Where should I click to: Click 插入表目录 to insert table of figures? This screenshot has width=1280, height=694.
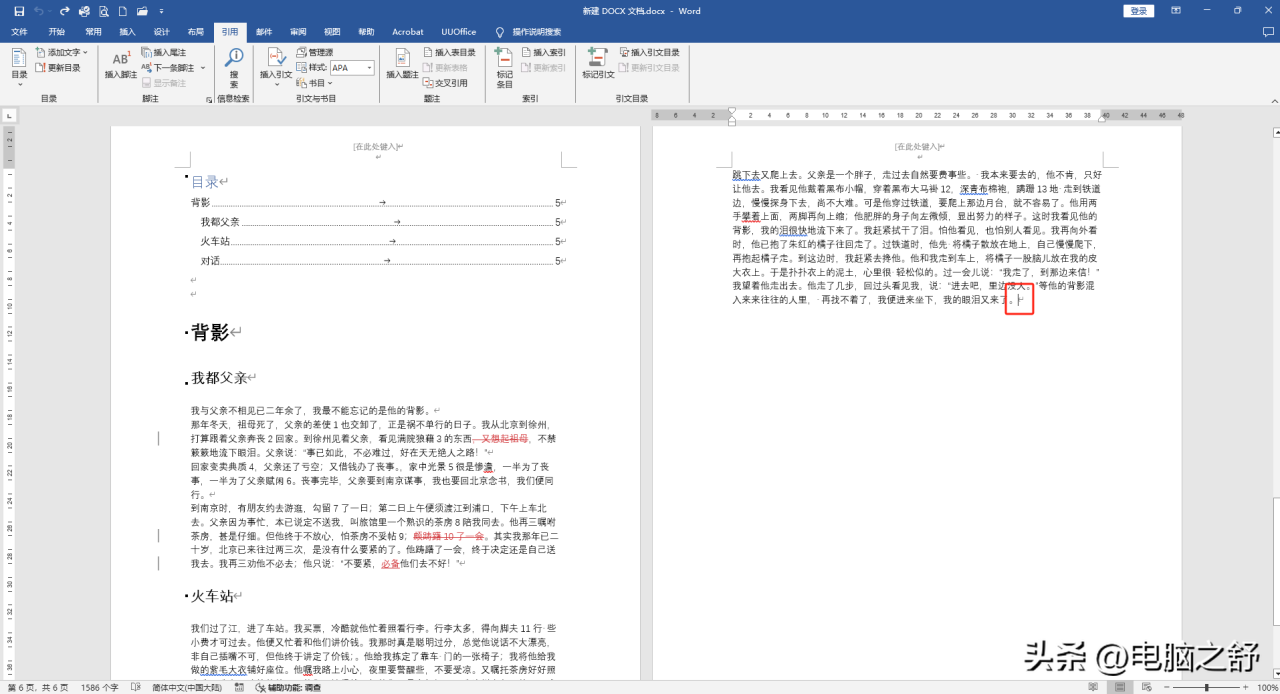[x=449, y=52]
